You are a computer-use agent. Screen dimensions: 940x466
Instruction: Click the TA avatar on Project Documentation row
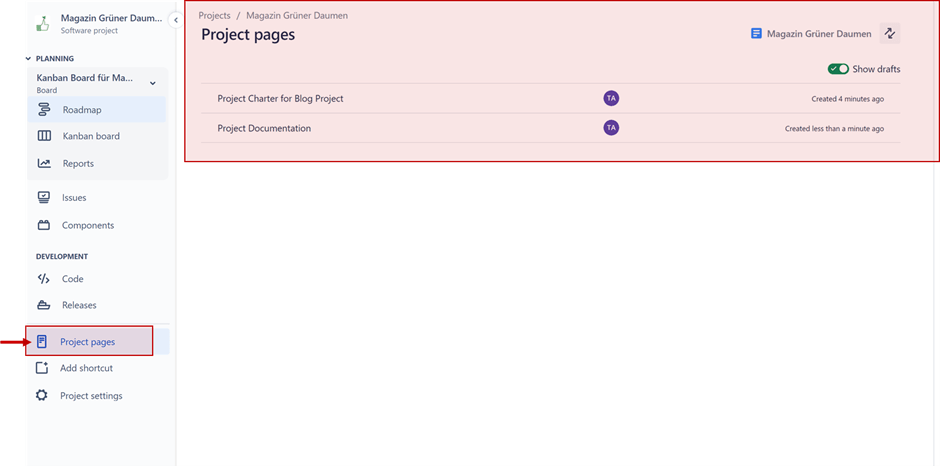[x=611, y=128]
